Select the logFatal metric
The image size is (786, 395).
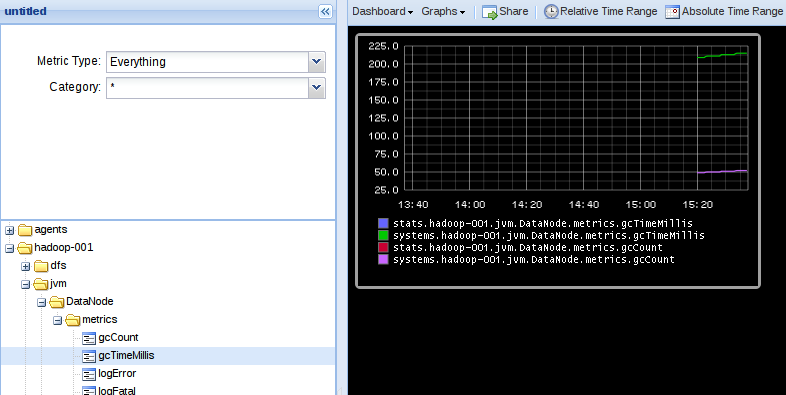point(117,390)
